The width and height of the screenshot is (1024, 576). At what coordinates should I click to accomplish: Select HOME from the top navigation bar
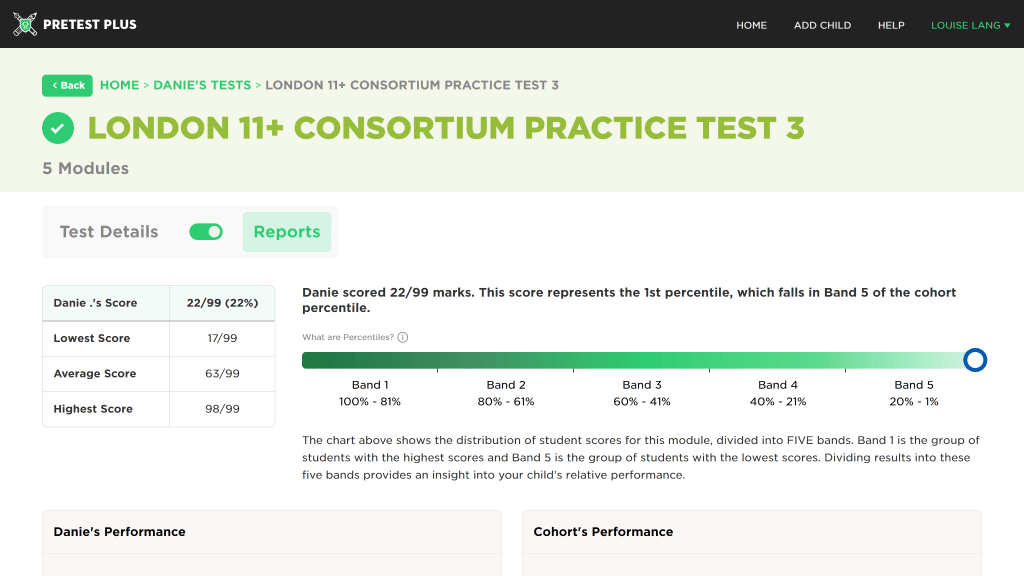751,25
